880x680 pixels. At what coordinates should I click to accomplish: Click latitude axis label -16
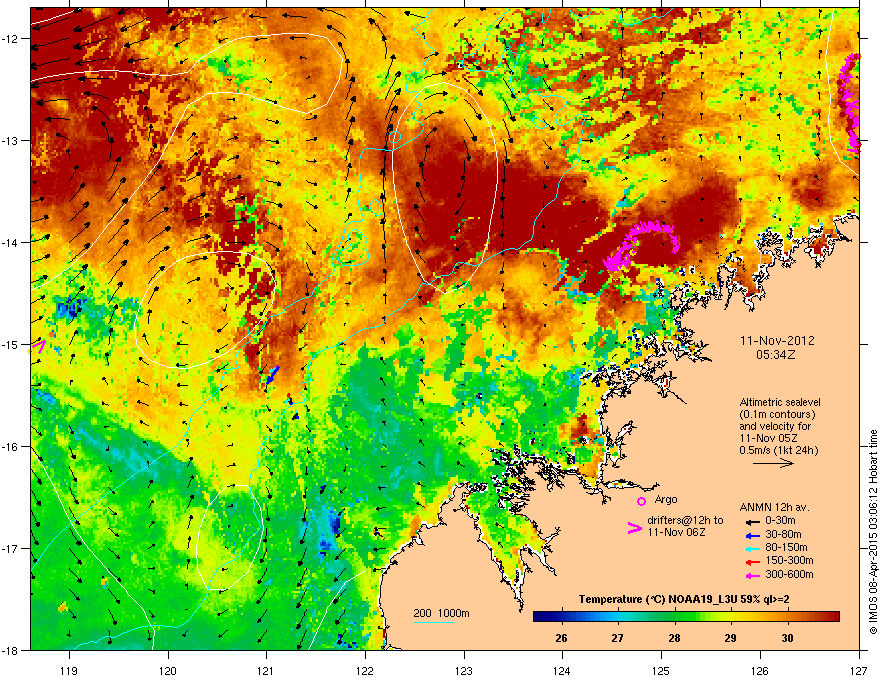10,447
